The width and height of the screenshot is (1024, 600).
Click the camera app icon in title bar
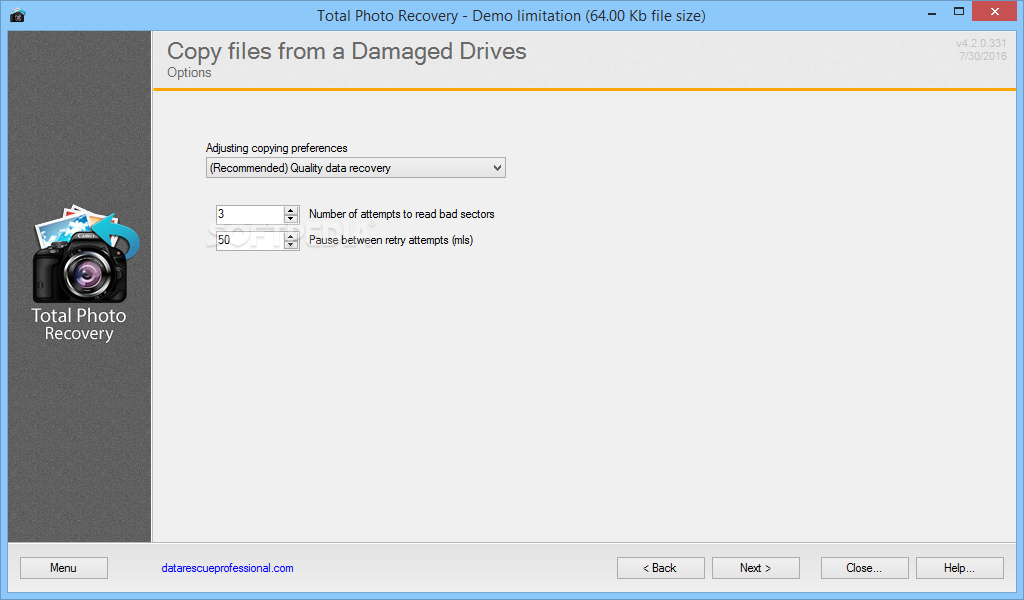pyautogui.click(x=18, y=15)
